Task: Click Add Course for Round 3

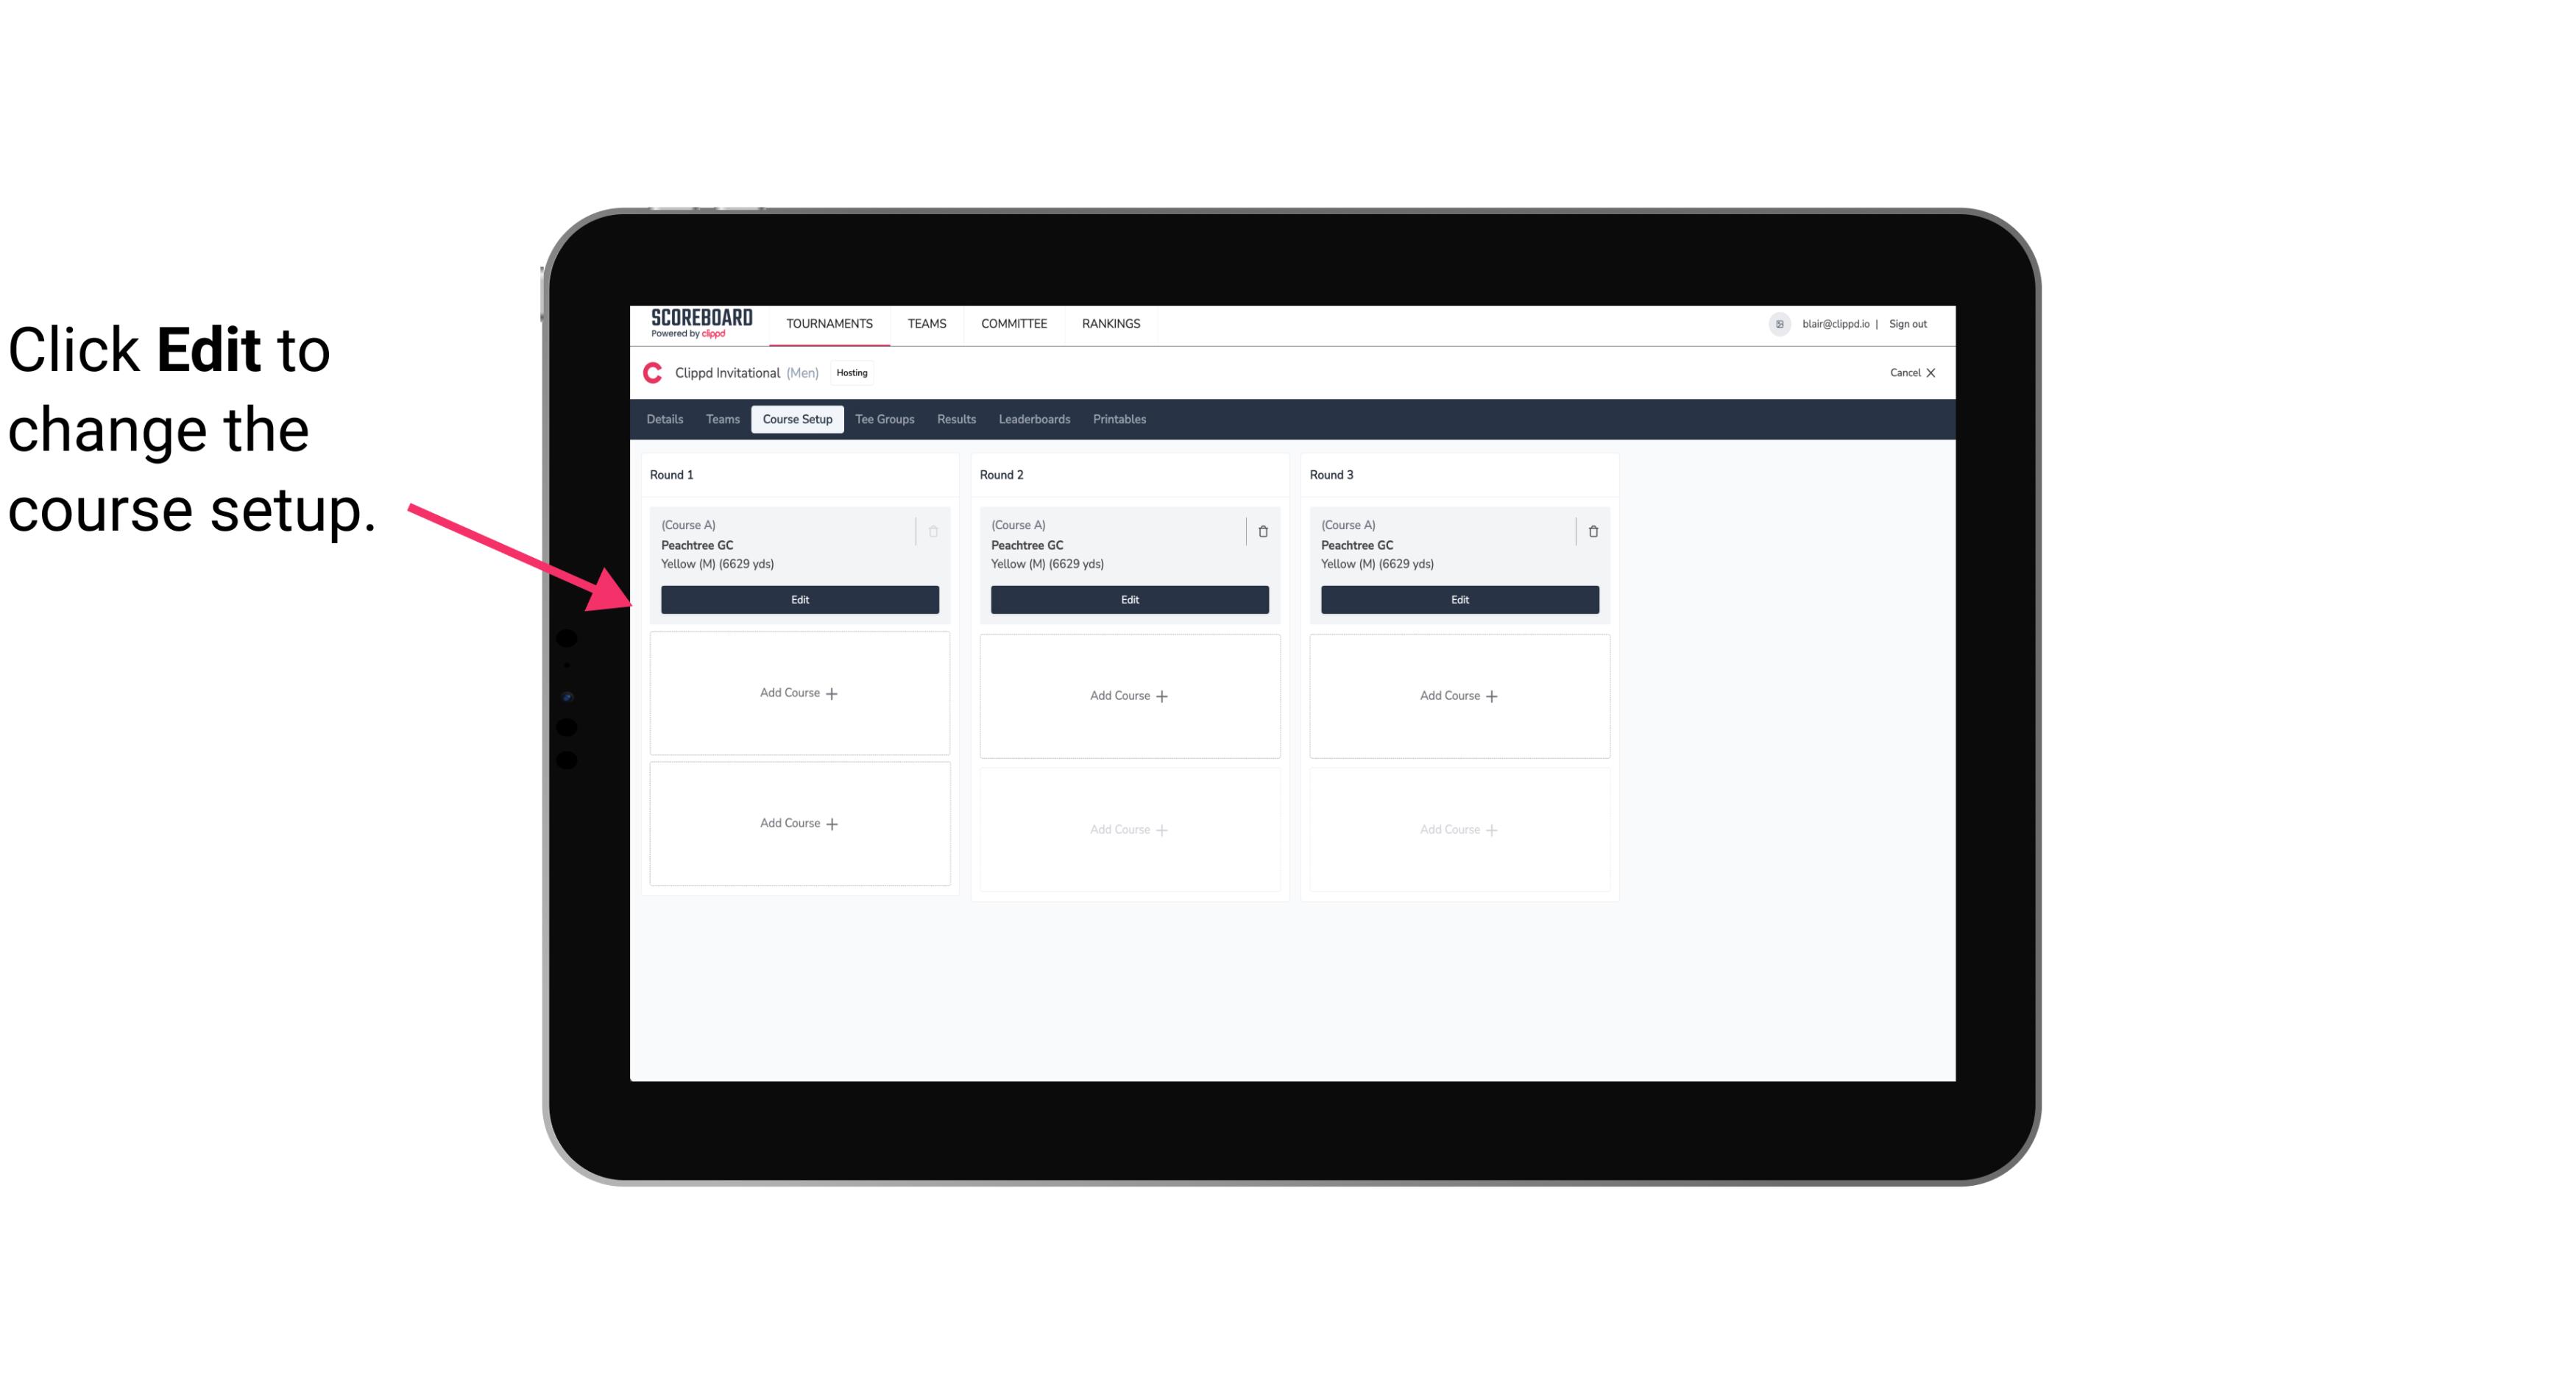Action: (1459, 695)
